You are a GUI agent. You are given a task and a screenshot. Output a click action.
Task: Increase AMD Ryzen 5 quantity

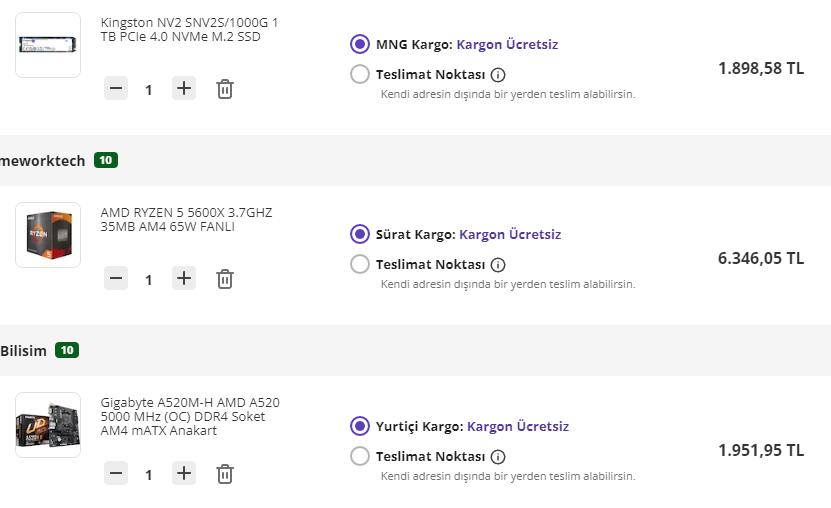point(184,279)
